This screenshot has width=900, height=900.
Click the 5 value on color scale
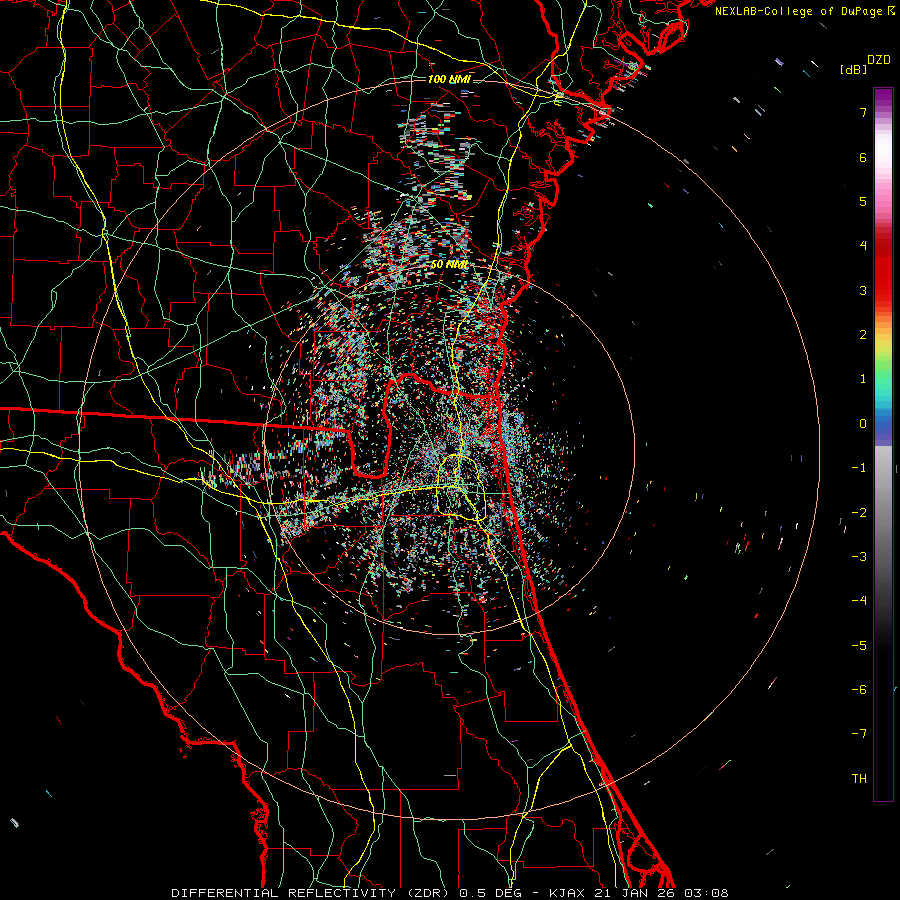(x=863, y=201)
